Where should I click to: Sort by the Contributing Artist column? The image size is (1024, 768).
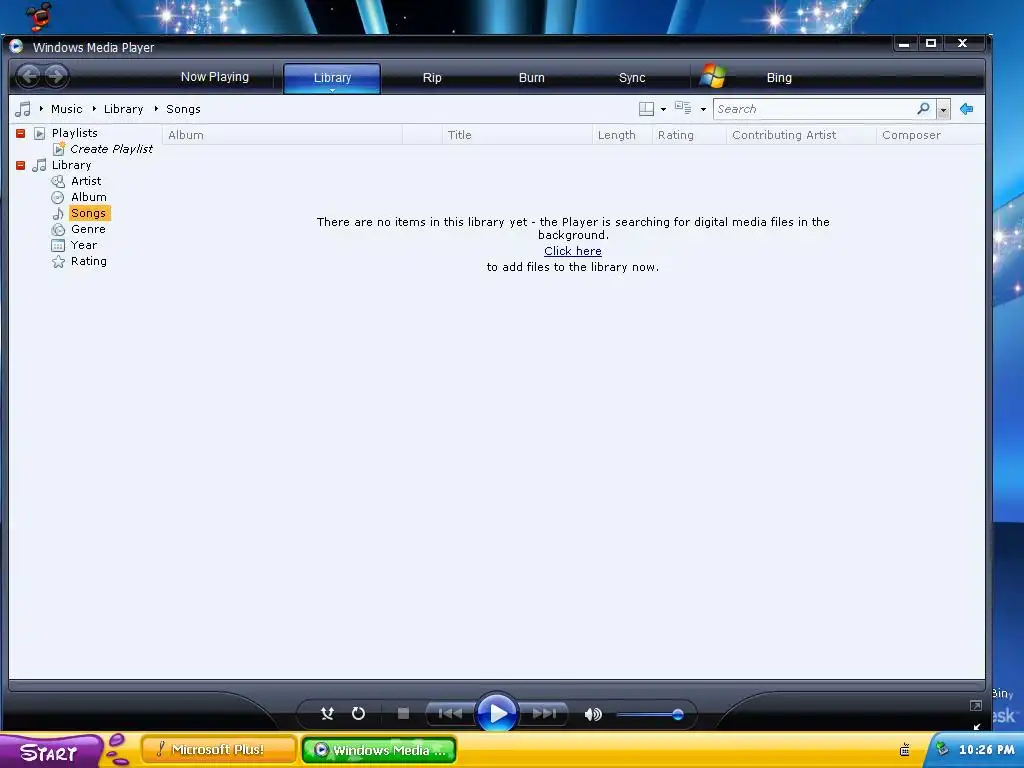coord(801,135)
